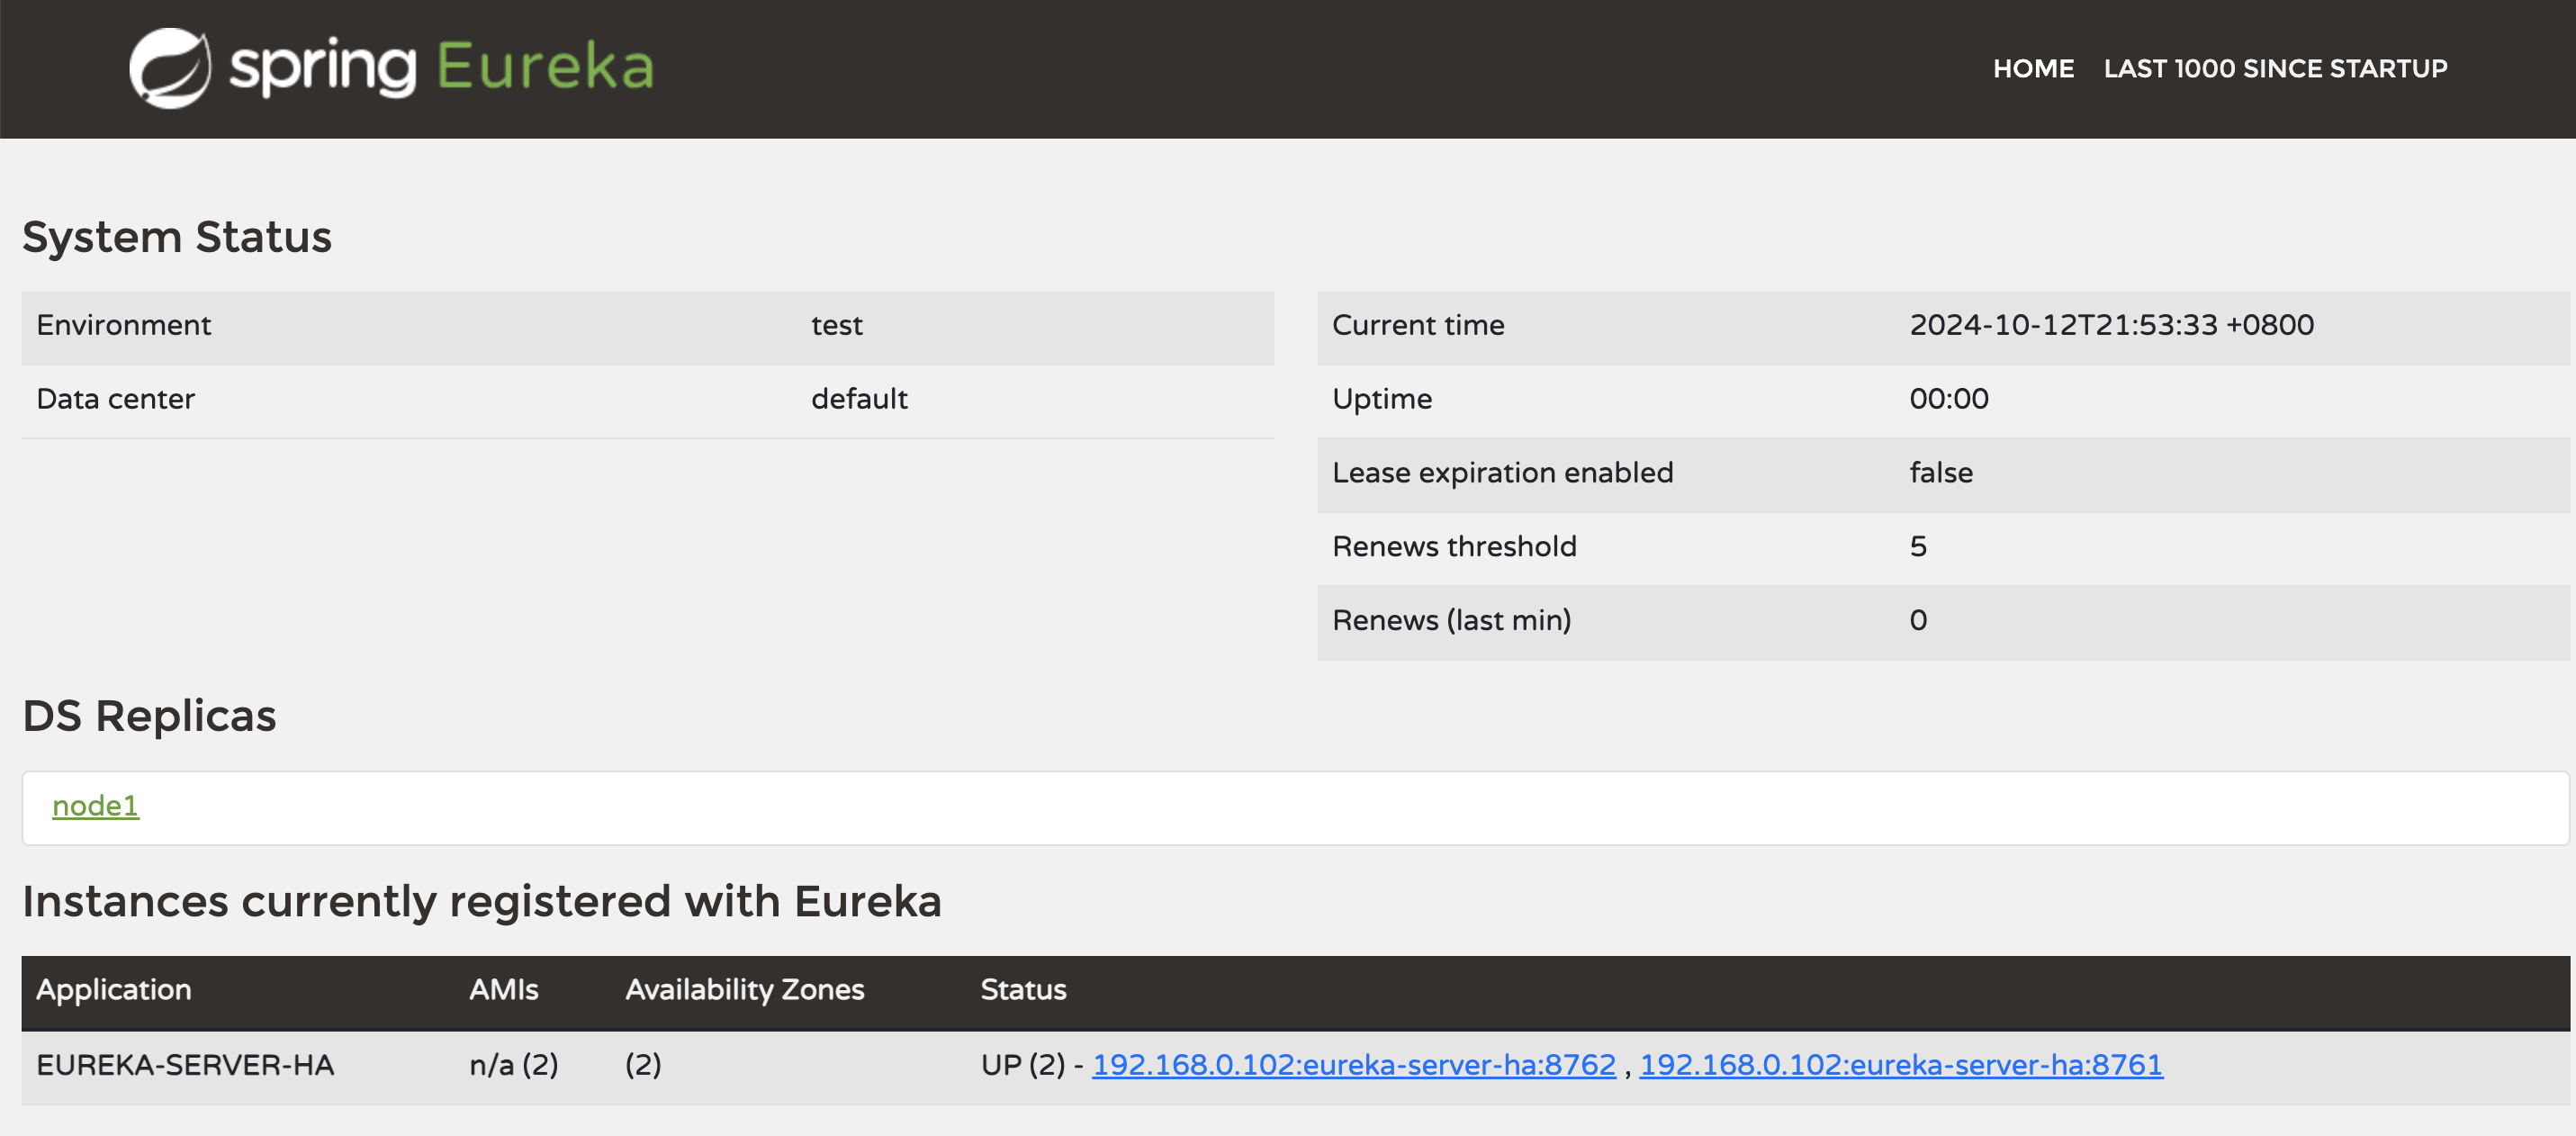2576x1136 pixels.
Task: Click the Instances currently registered heading
Action: (481, 902)
